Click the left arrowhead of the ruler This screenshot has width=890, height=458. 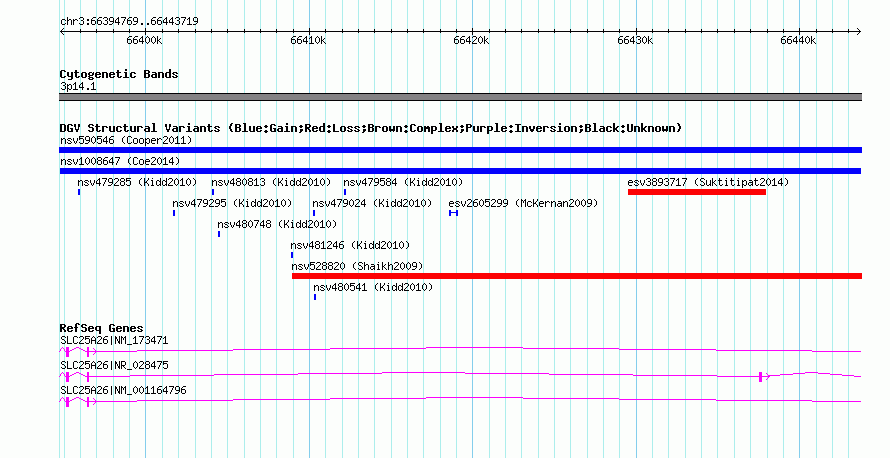[62, 32]
